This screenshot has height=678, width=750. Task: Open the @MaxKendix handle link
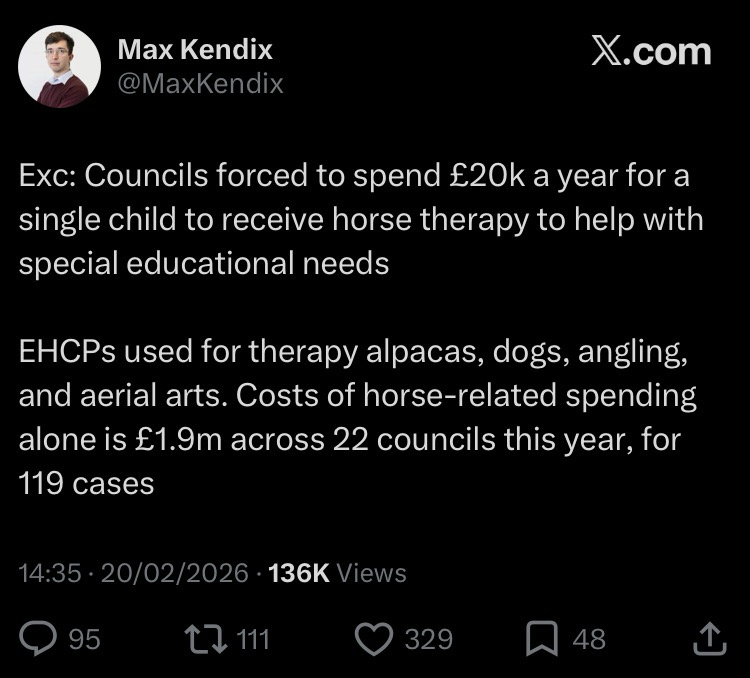tap(201, 84)
